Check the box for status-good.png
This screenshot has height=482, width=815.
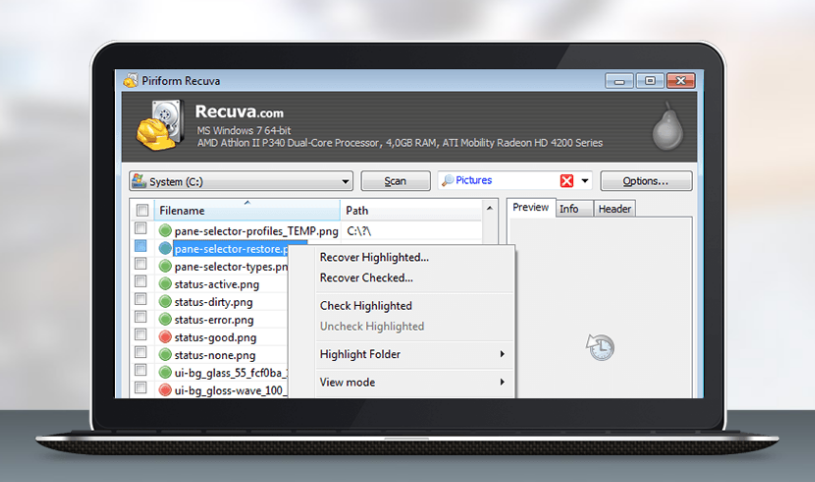140,334
